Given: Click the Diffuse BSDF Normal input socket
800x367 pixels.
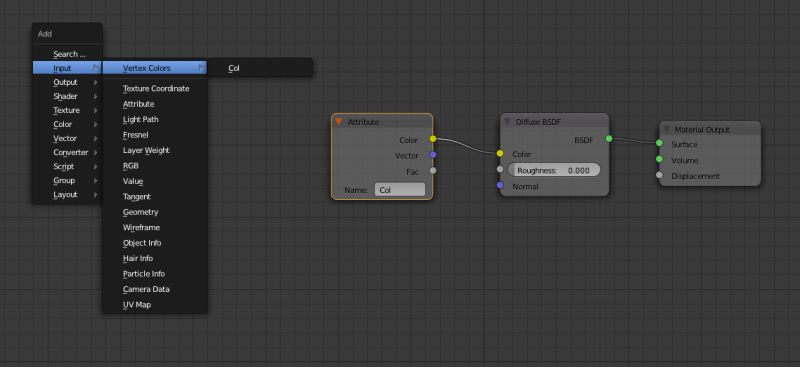Looking at the screenshot, I should (500, 185).
